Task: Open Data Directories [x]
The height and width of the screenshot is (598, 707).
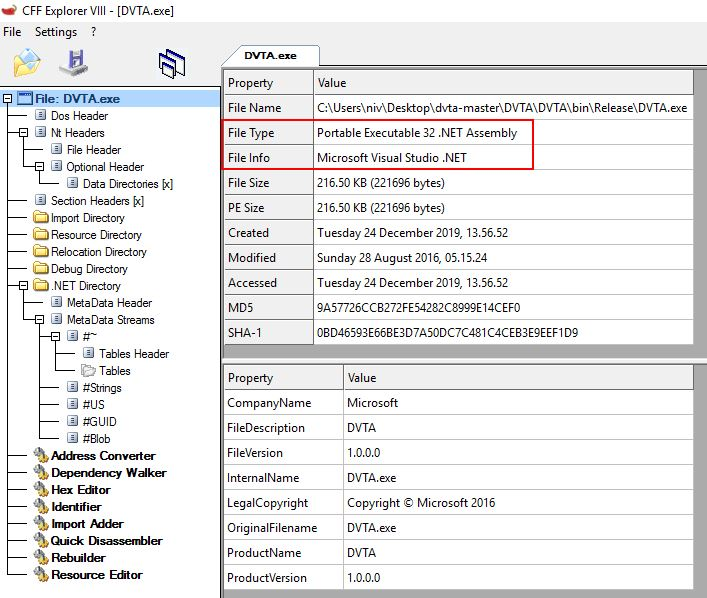Action: click(x=128, y=184)
